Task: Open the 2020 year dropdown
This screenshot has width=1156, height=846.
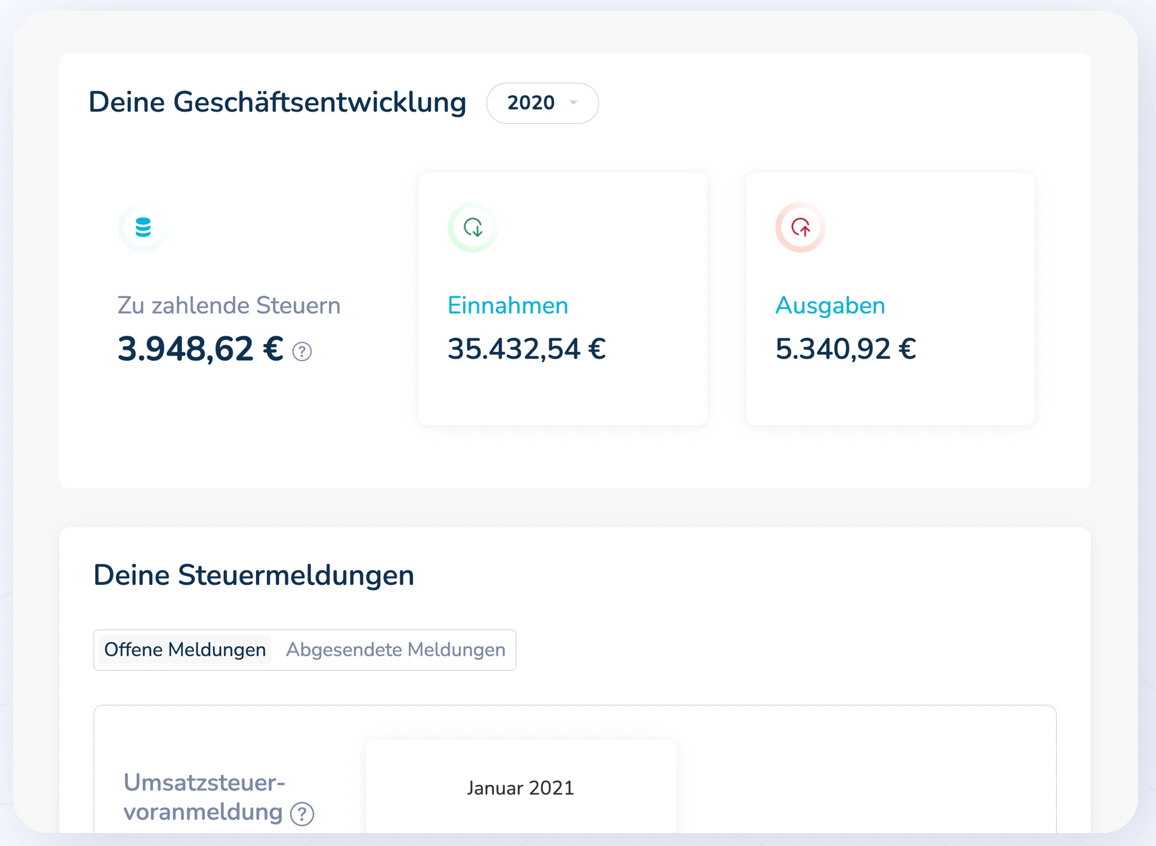Action: pos(542,103)
